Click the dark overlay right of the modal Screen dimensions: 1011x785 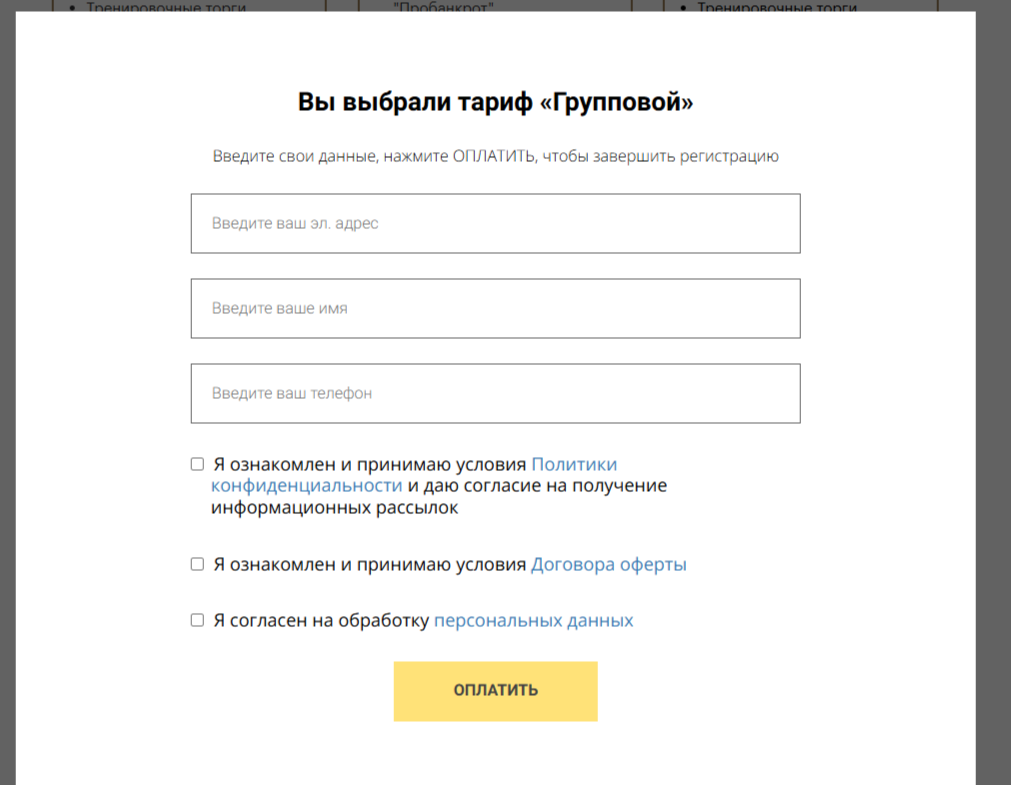(x=993, y=400)
